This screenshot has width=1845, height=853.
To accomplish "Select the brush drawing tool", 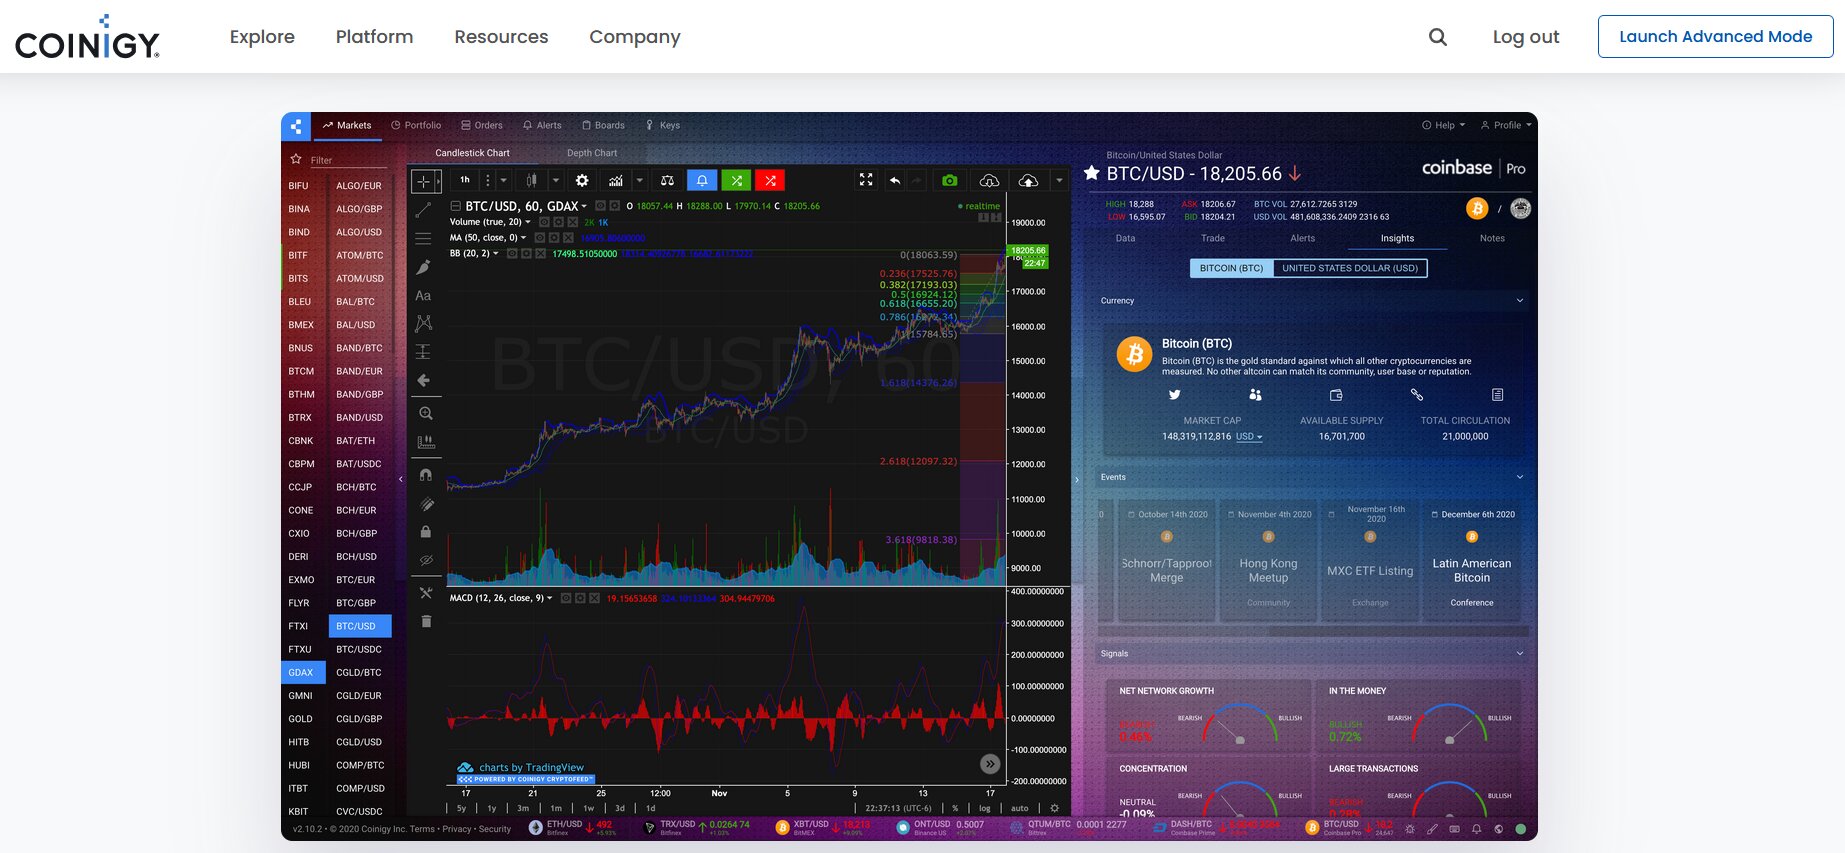I will click(423, 267).
